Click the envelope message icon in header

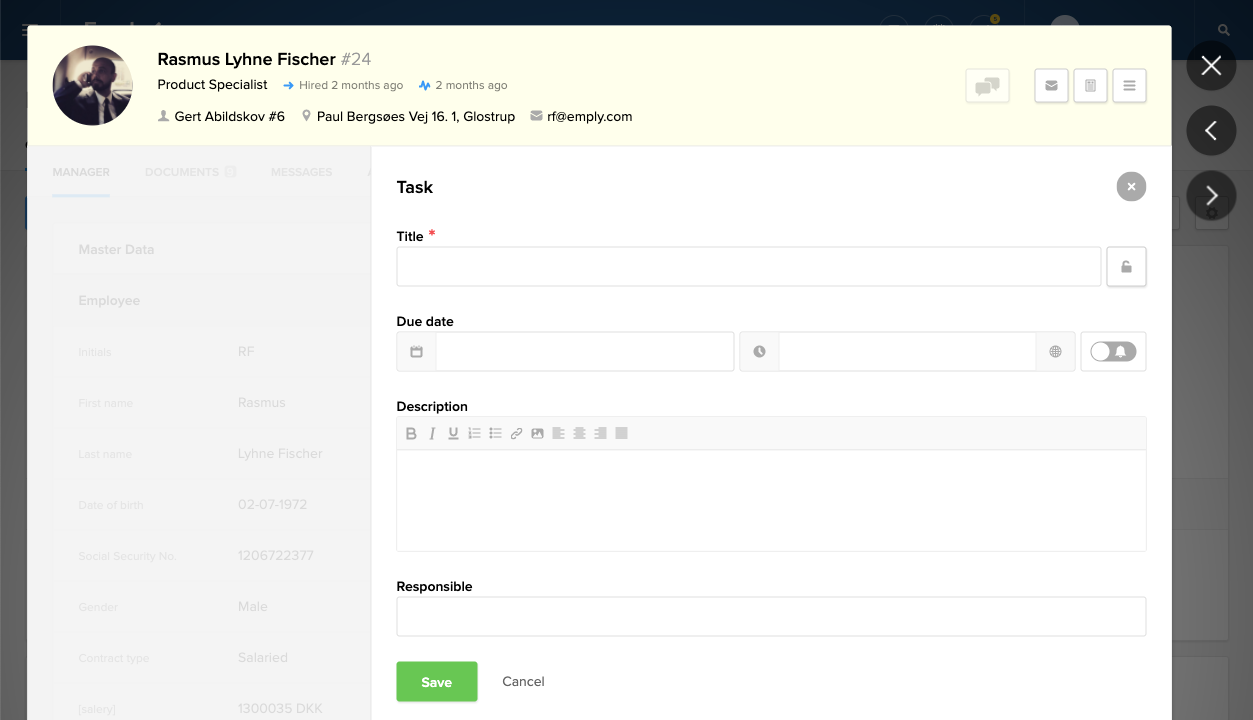click(x=1051, y=86)
